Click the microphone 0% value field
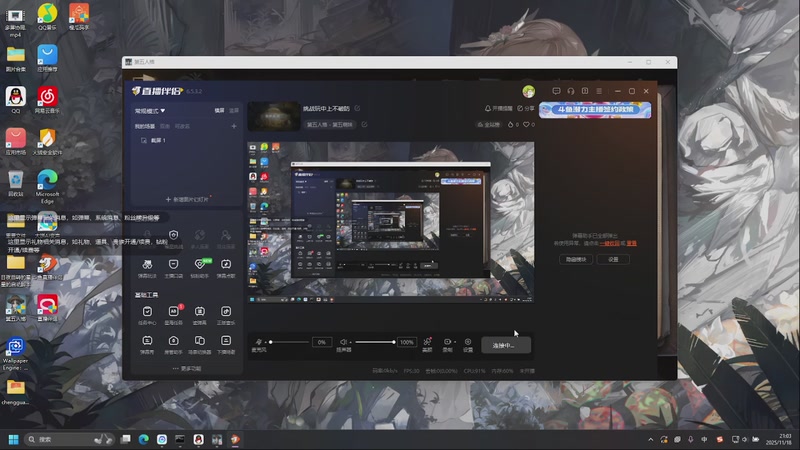This screenshot has height=450, width=800. (x=322, y=342)
